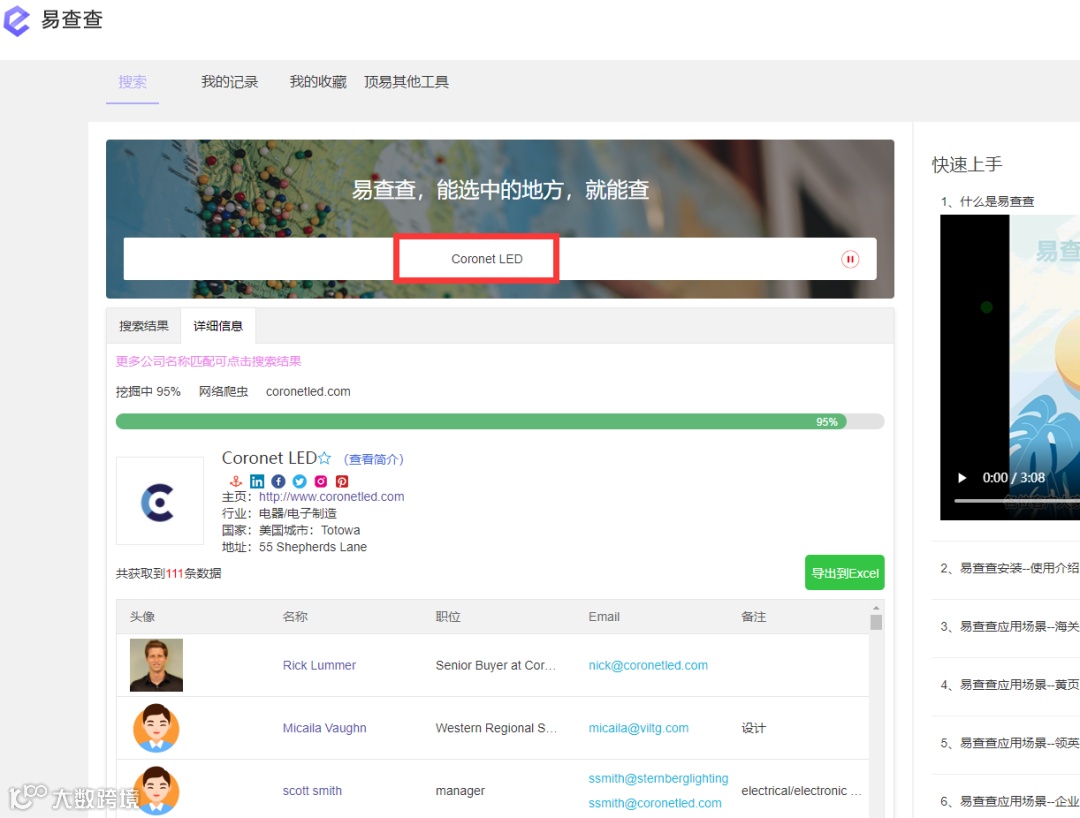This screenshot has height=818, width=1080.
Task: Click the ssmith@sternberglighting email
Action: pyautogui.click(x=658, y=778)
